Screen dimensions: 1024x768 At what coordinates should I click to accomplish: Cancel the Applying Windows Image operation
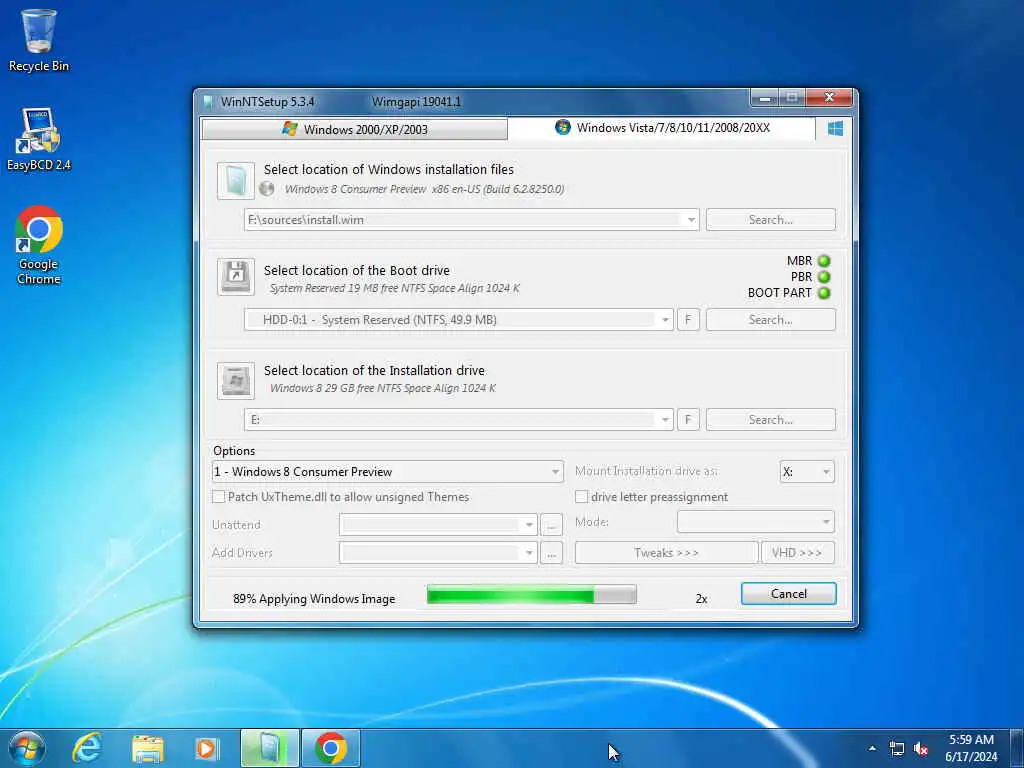coord(788,594)
